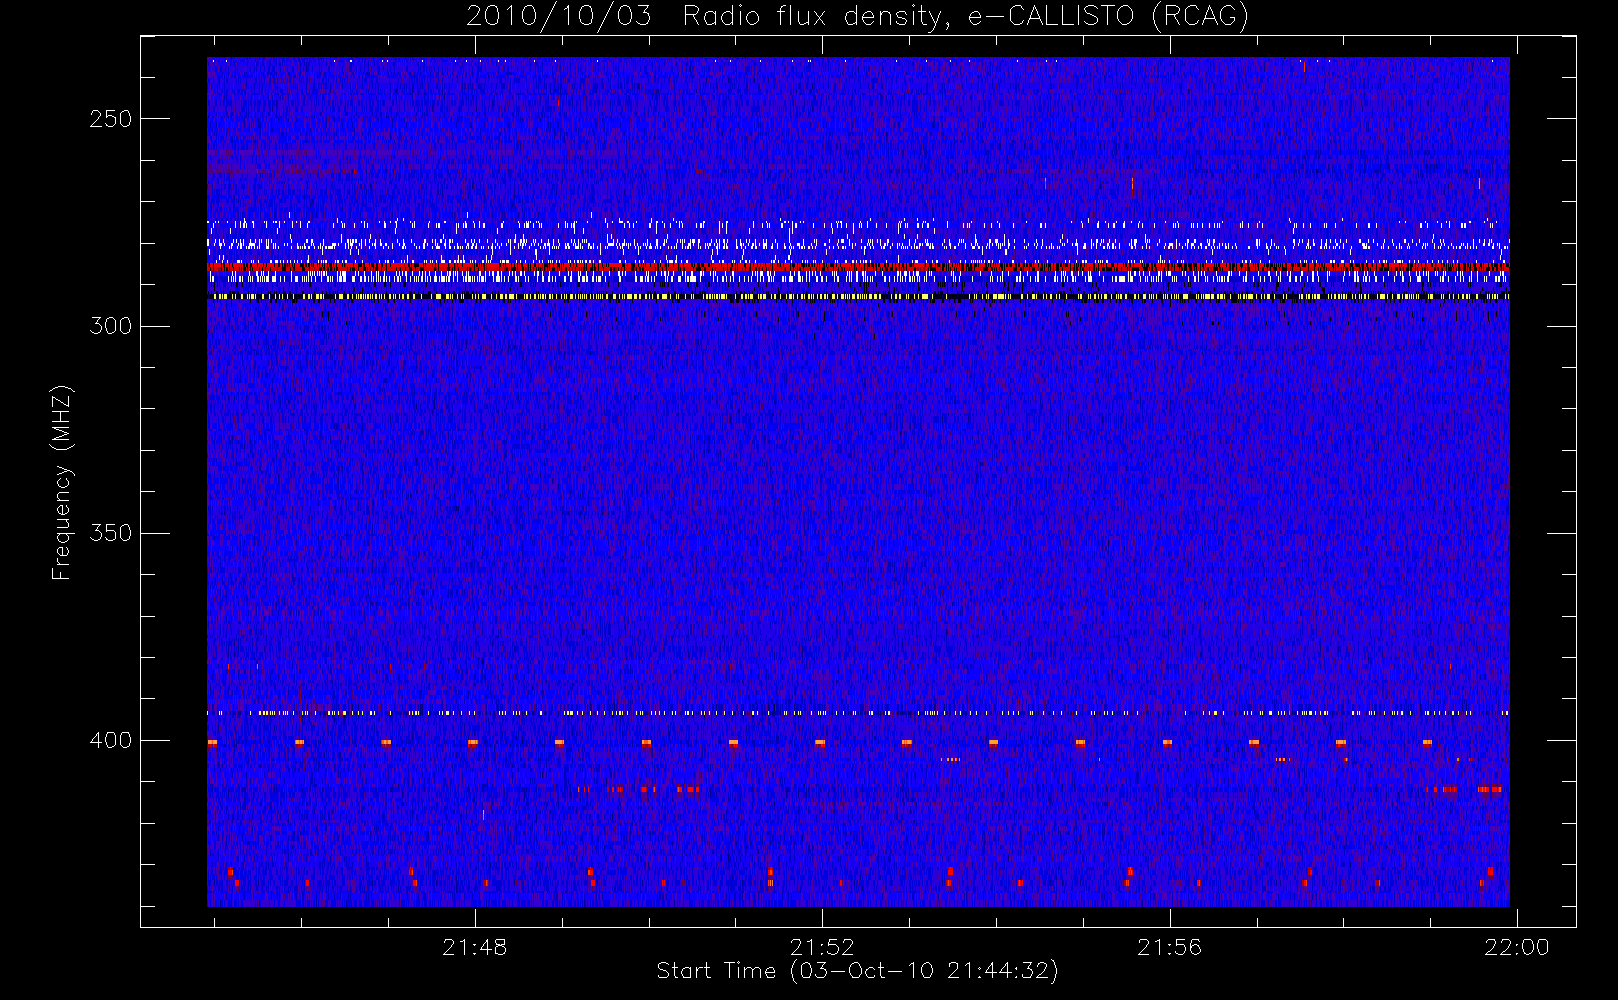This screenshot has height=1000, width=1618.
Task: Click the 250 frequency tick label
Action: point(110,119)
